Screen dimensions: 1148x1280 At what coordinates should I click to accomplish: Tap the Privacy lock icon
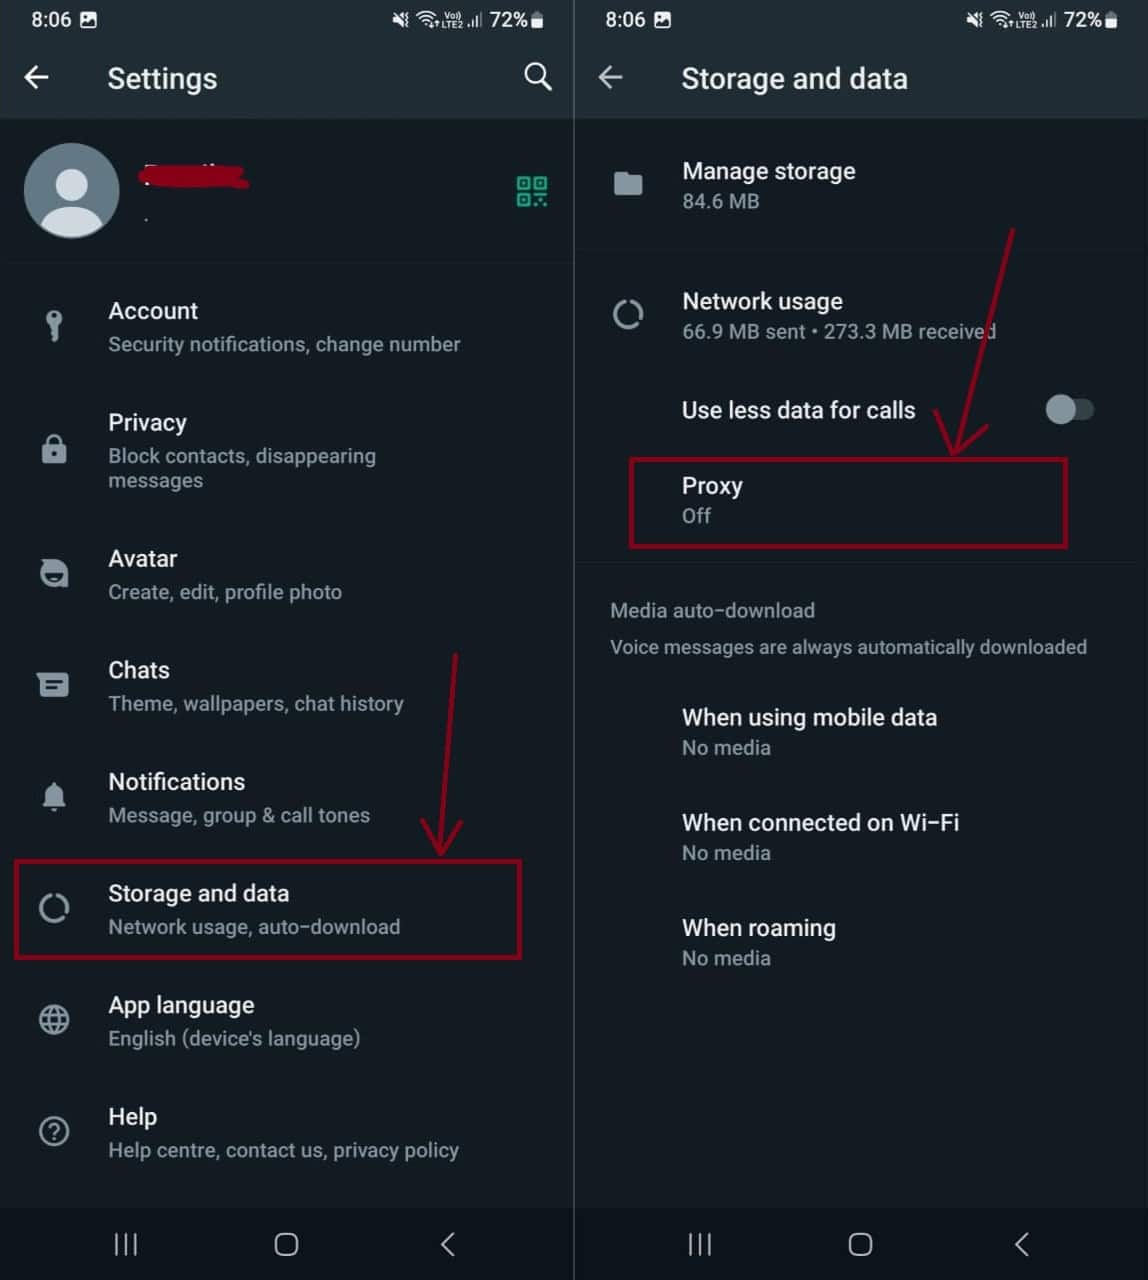(54, 450)
